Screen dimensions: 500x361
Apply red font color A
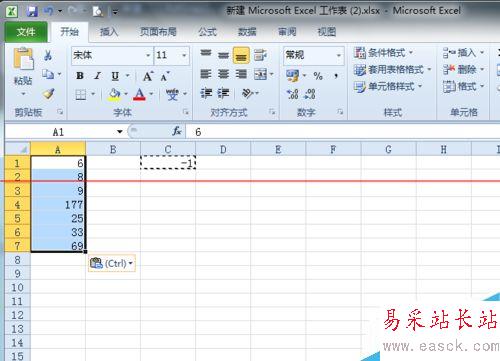139,95
